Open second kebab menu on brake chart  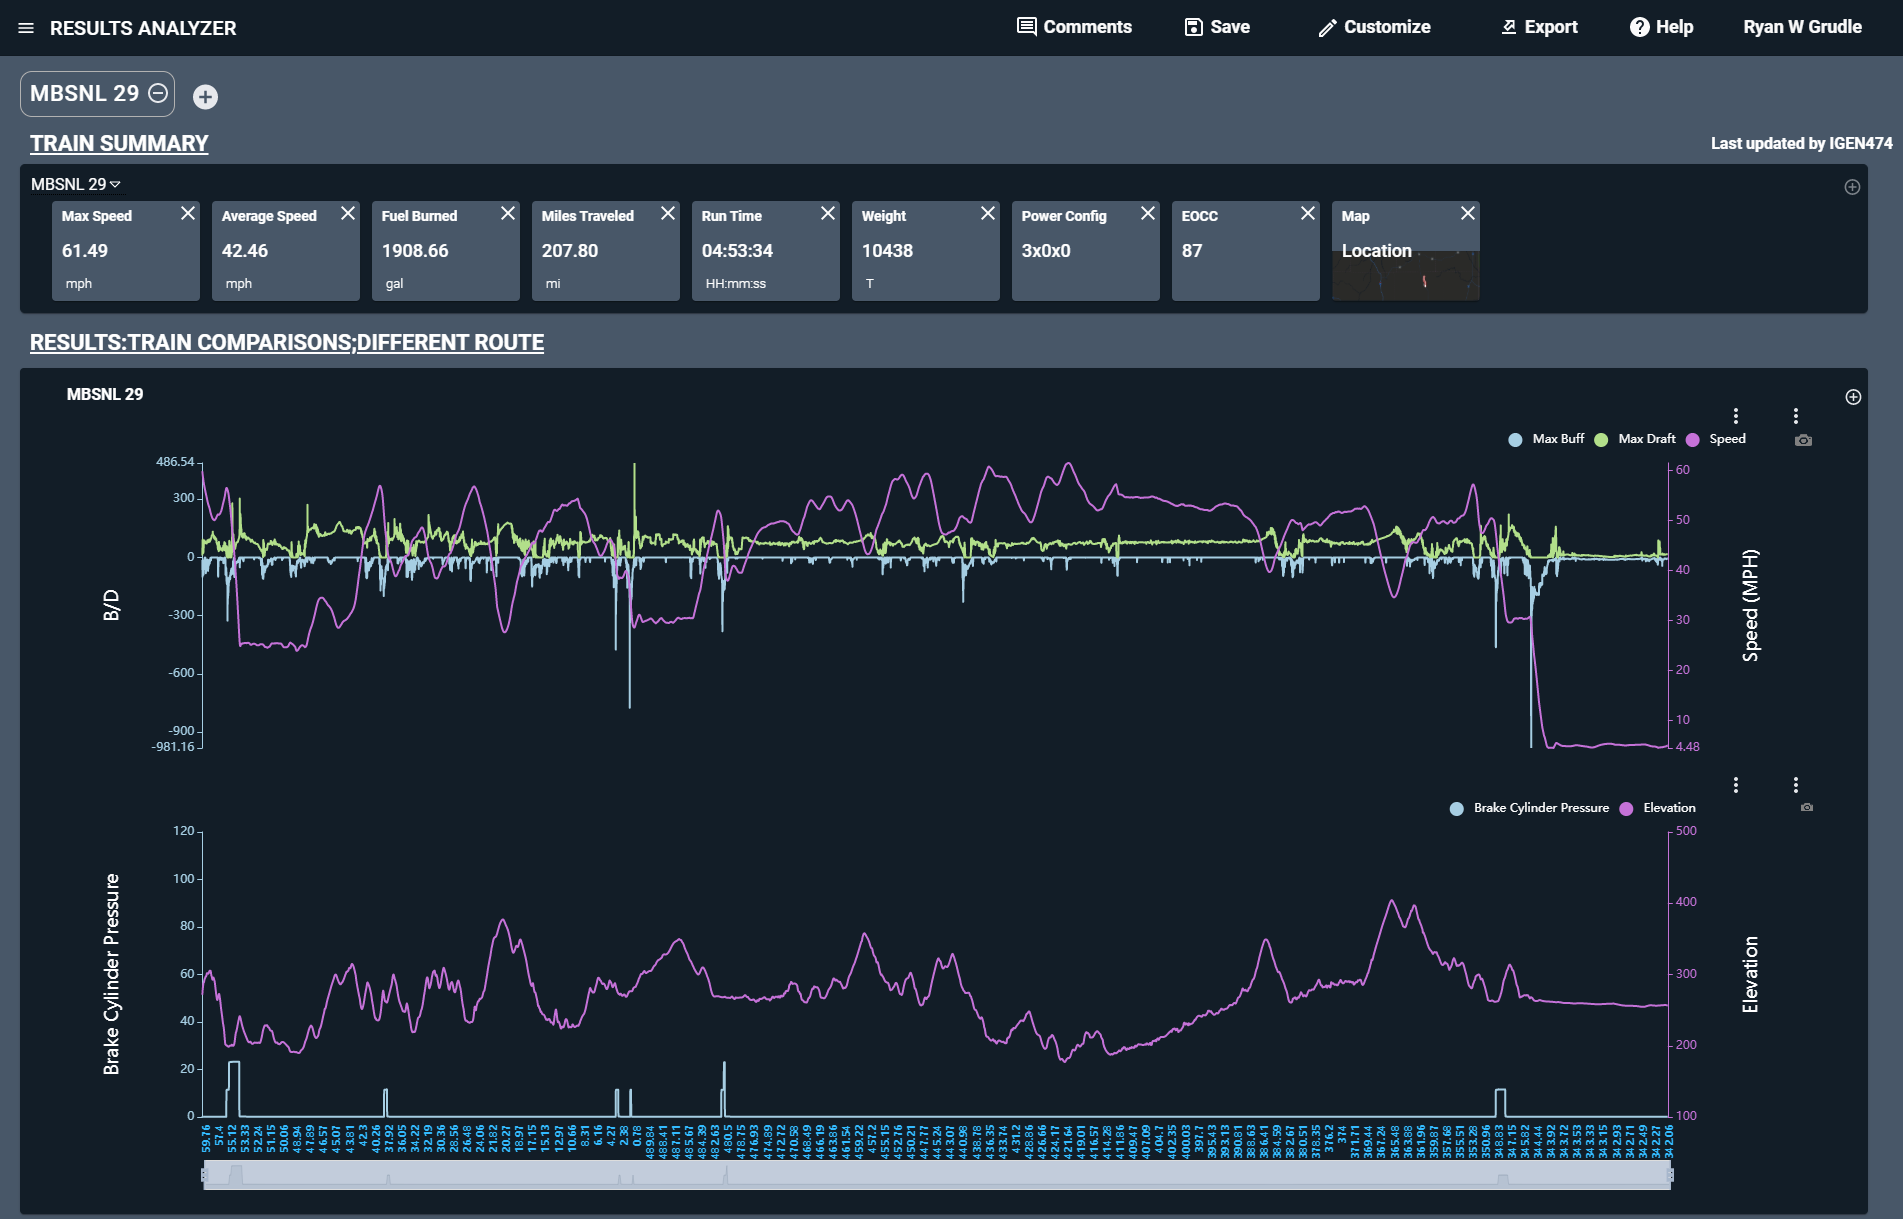tap(1796, 785)
